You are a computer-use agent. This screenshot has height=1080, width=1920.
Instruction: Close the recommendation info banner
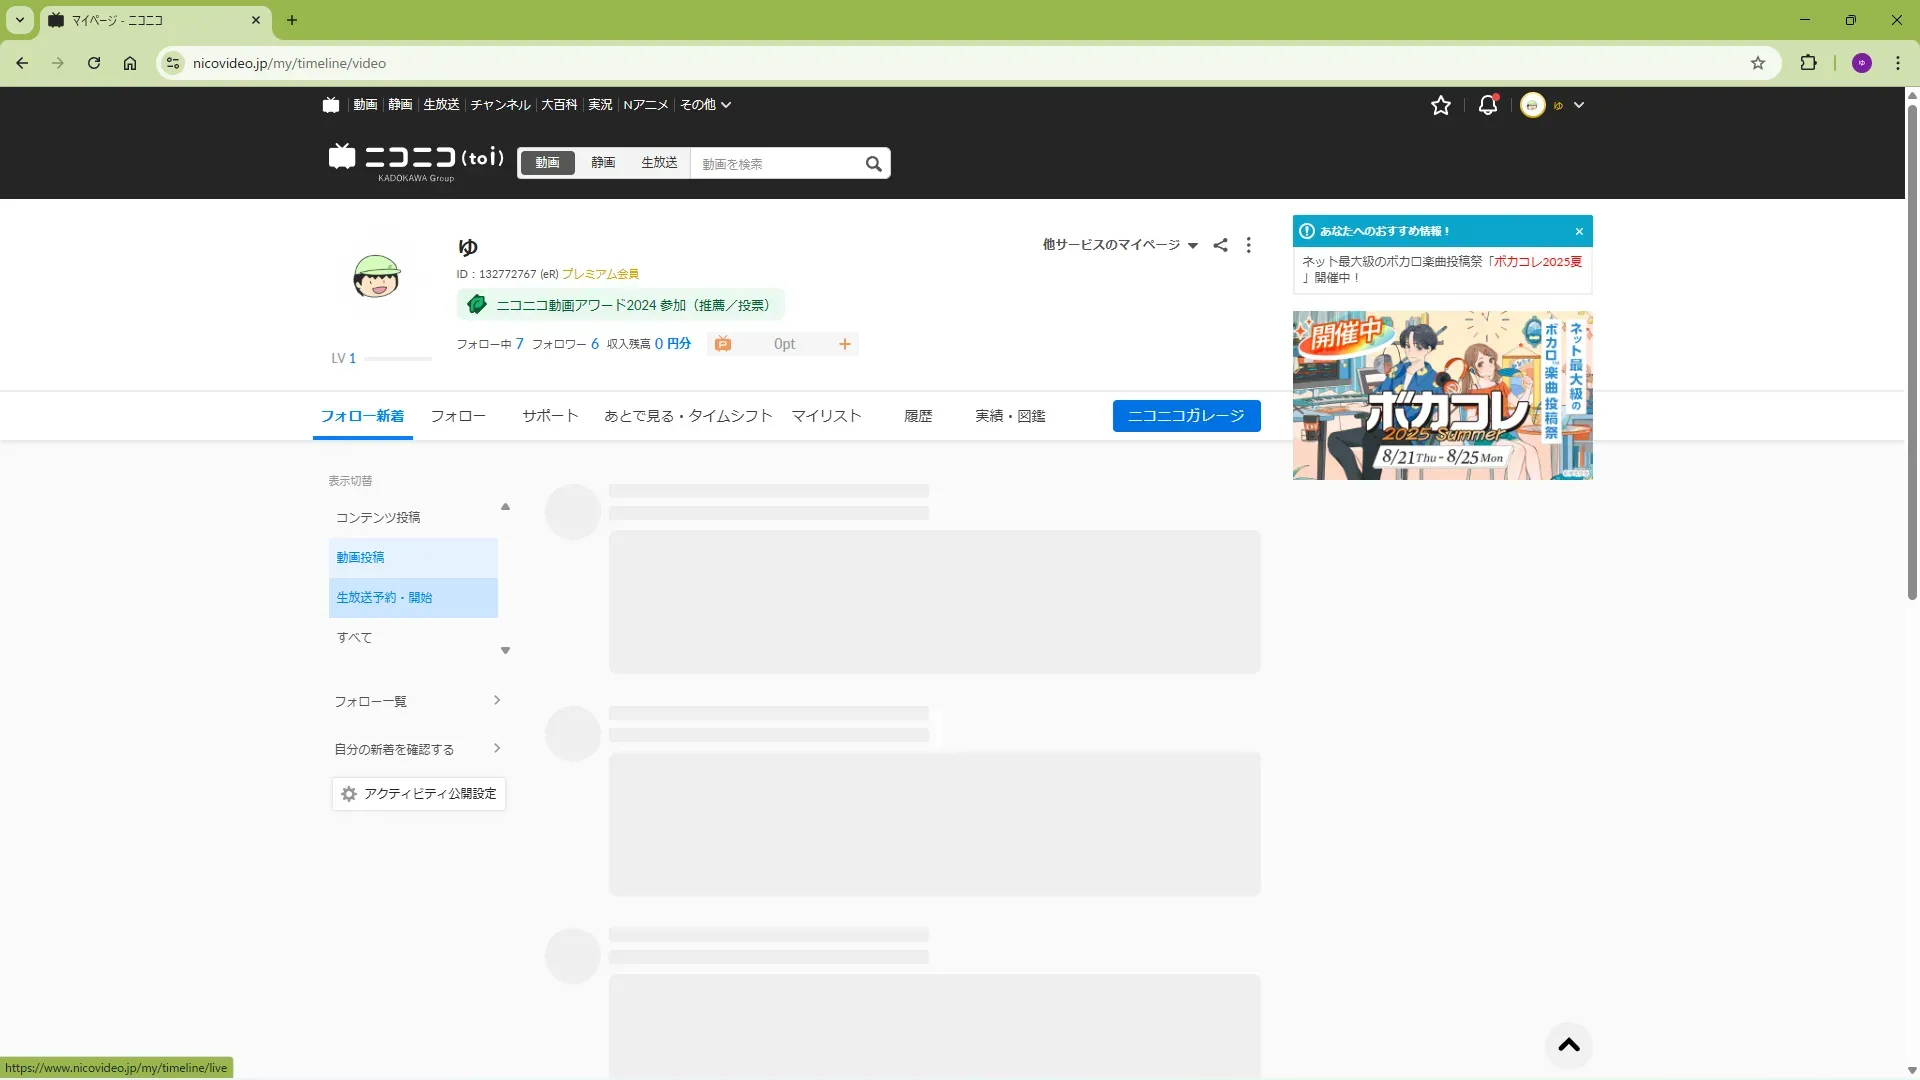(x=1579, y=231)
